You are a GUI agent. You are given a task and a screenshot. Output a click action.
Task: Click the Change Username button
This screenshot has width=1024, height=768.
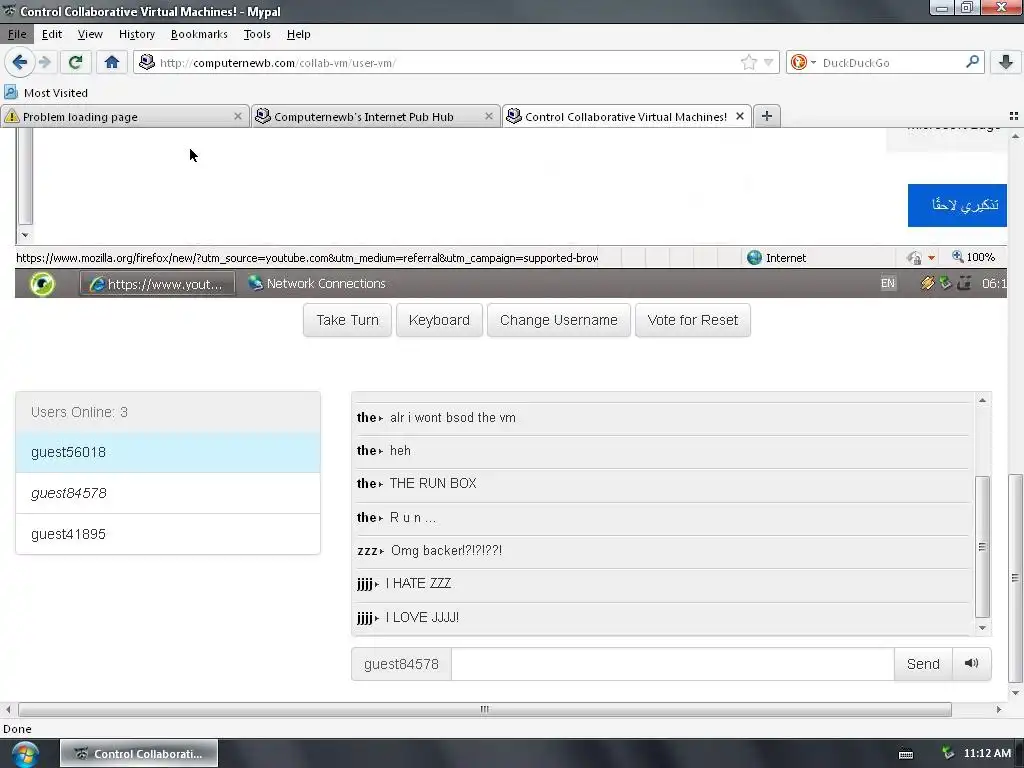click(558, 320)
